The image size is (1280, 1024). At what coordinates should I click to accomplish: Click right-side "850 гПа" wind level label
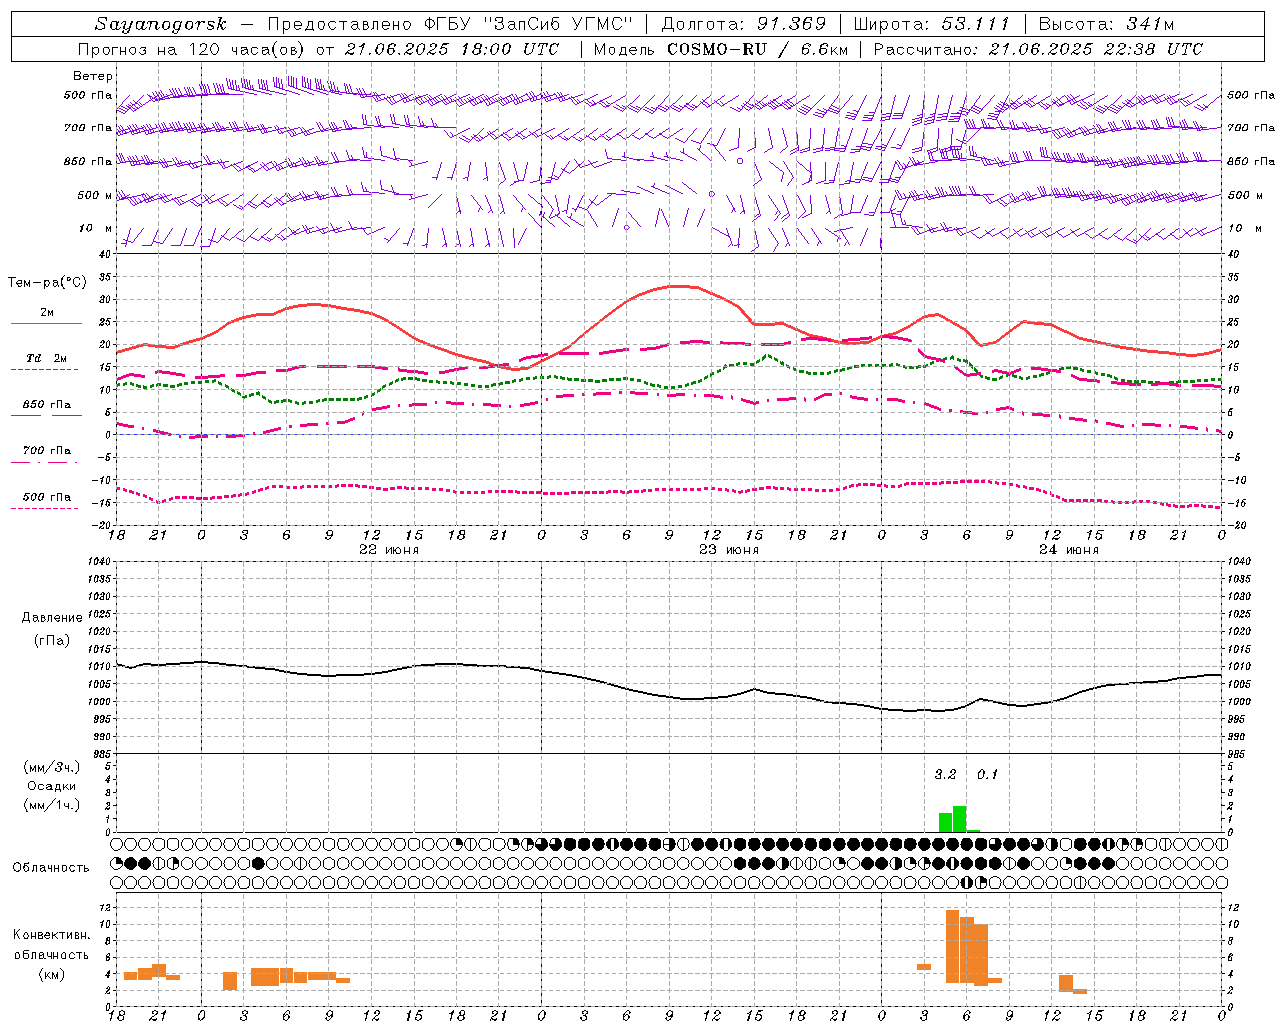[x=1251, y=161]
